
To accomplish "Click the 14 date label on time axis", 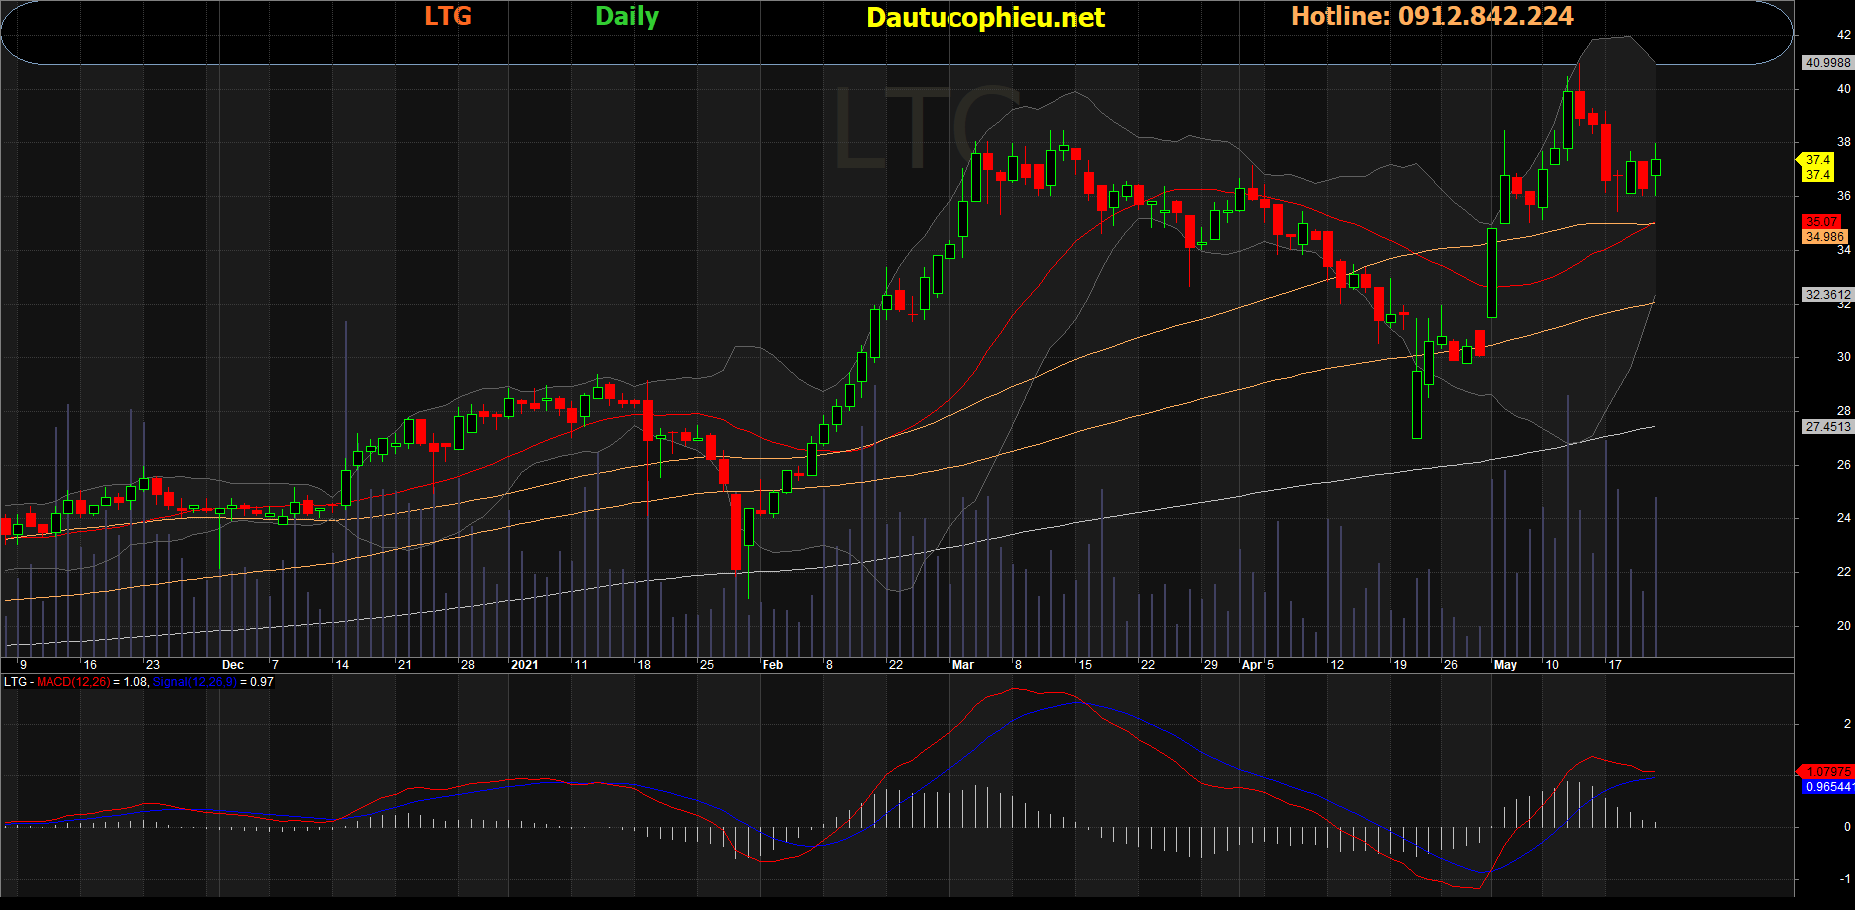I will [342, 665].
